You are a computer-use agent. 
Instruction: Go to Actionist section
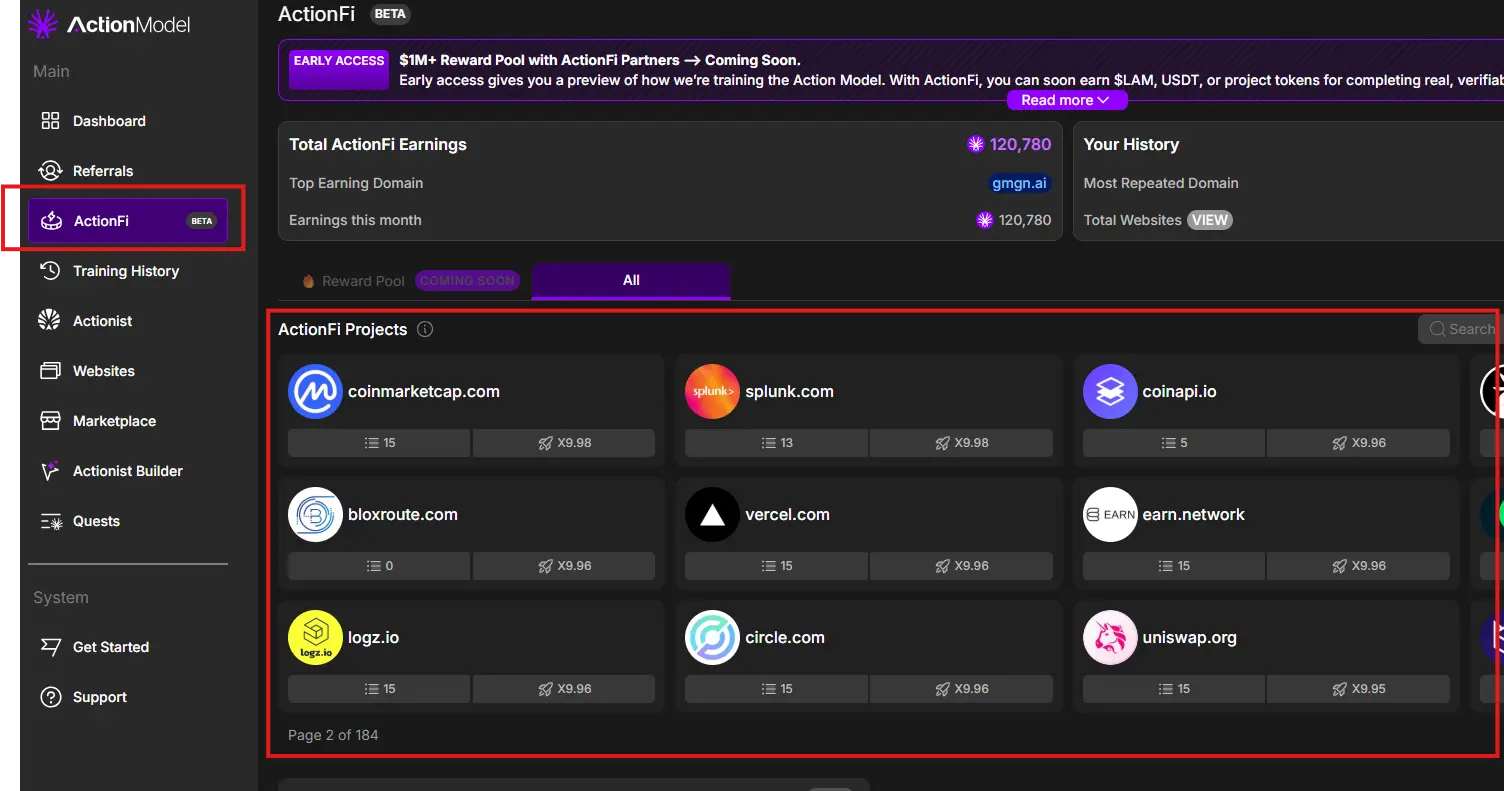point(128,321)
